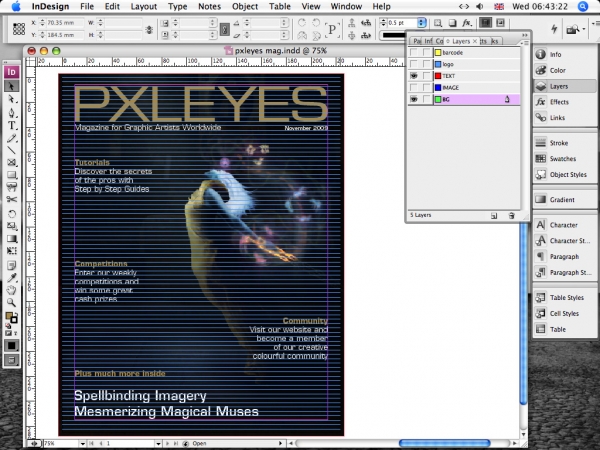Step the X position value arrows
This screenshot has width=600, height=450.
click(x=42, y=23)
